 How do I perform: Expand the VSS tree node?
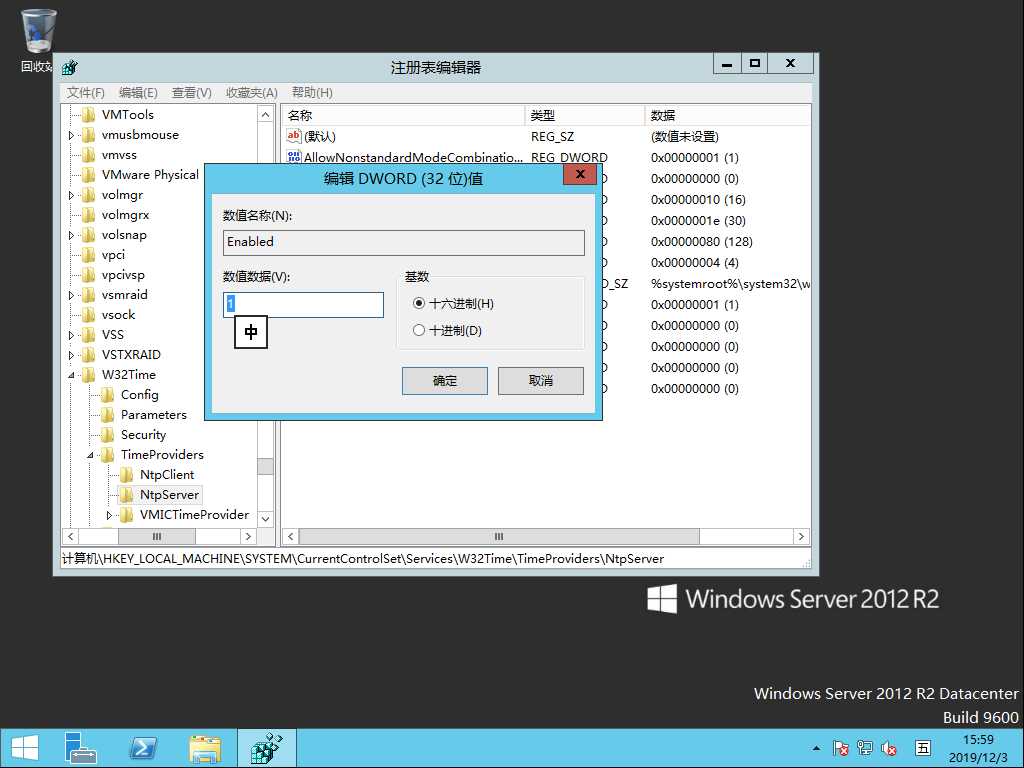[x=71, y=335]
